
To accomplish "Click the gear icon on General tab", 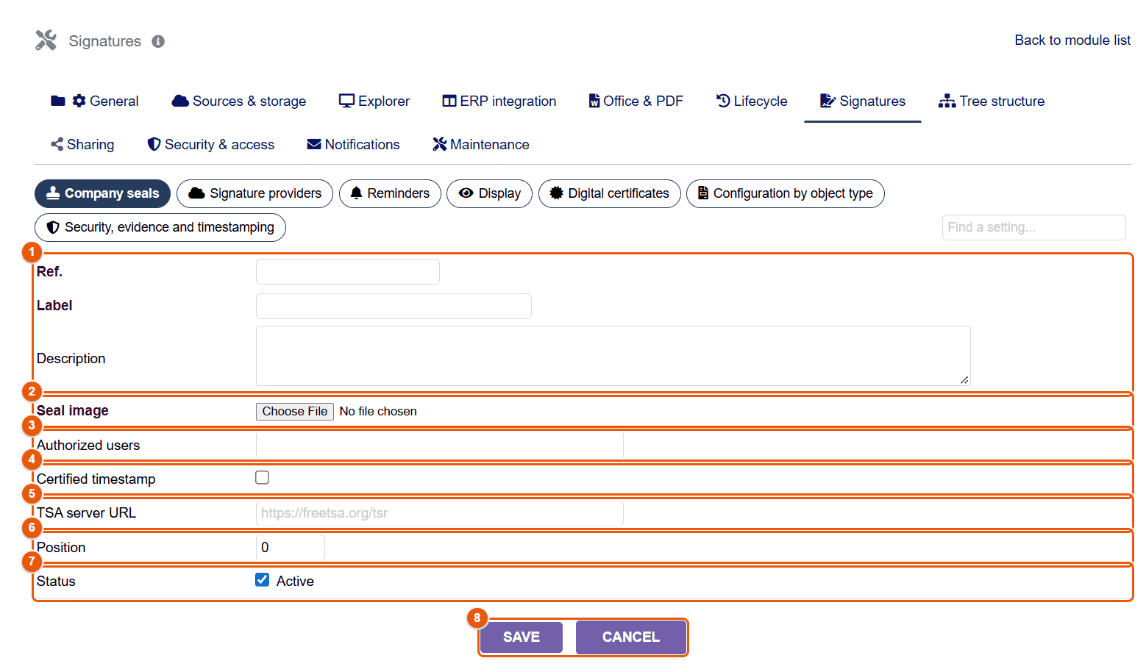I will [79, 101].
